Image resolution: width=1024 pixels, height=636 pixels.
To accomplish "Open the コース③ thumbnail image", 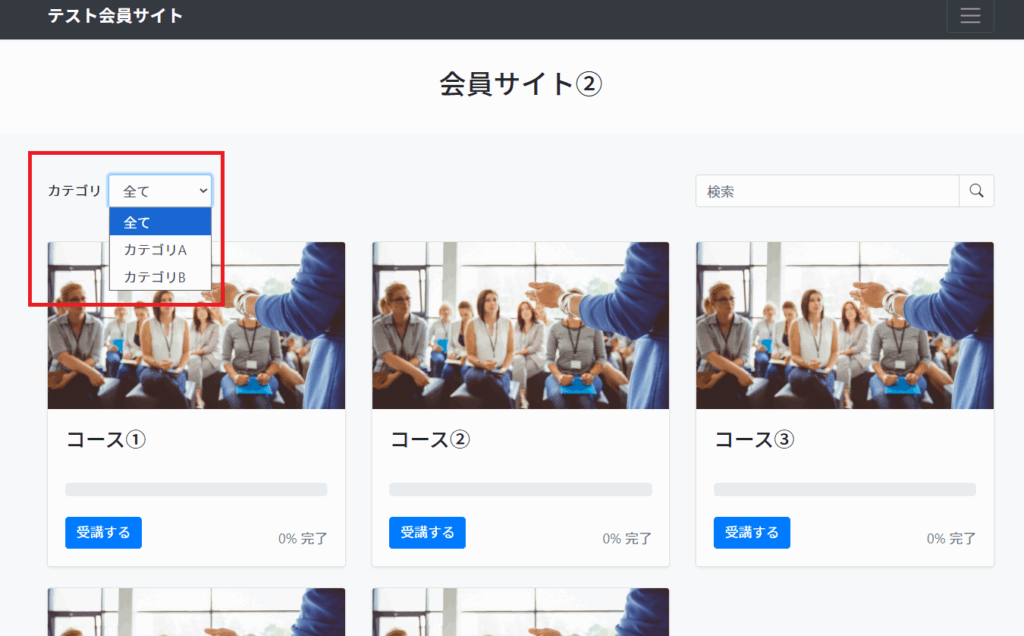I will click(x=844, y=325).
